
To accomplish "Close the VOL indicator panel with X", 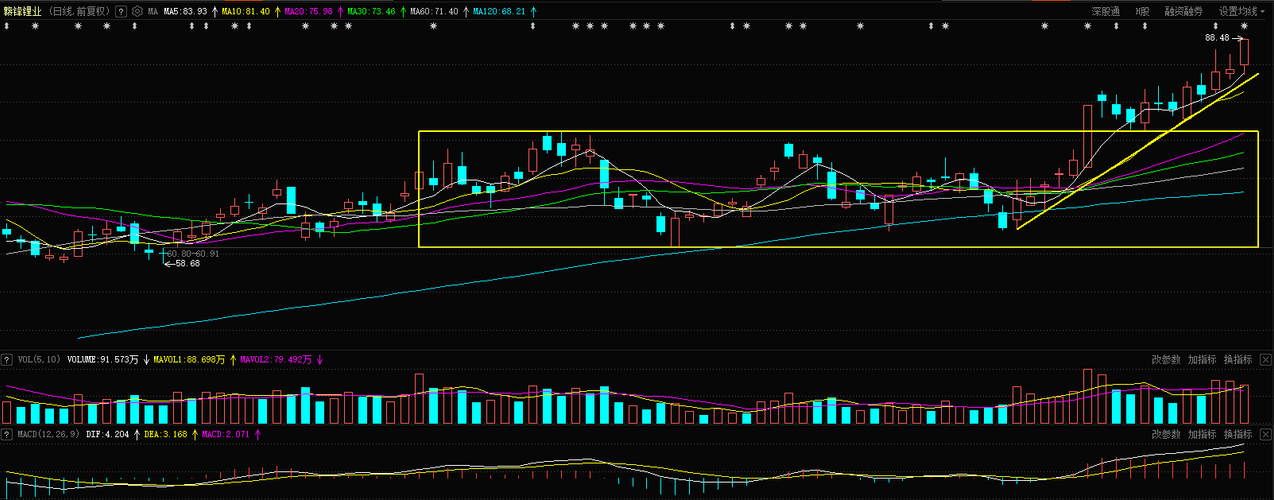I will pyautogui.click(x=1266, y=359).
